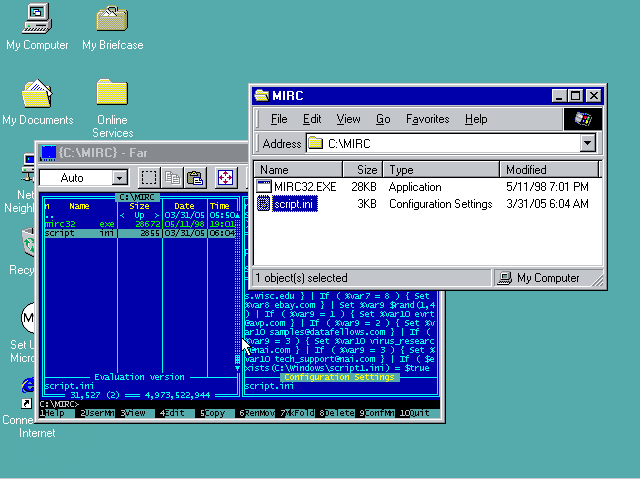This screenshot has height=480, width=640.
Task: Click the My Computer icon in status bar
Action: [x=505, y=278]
